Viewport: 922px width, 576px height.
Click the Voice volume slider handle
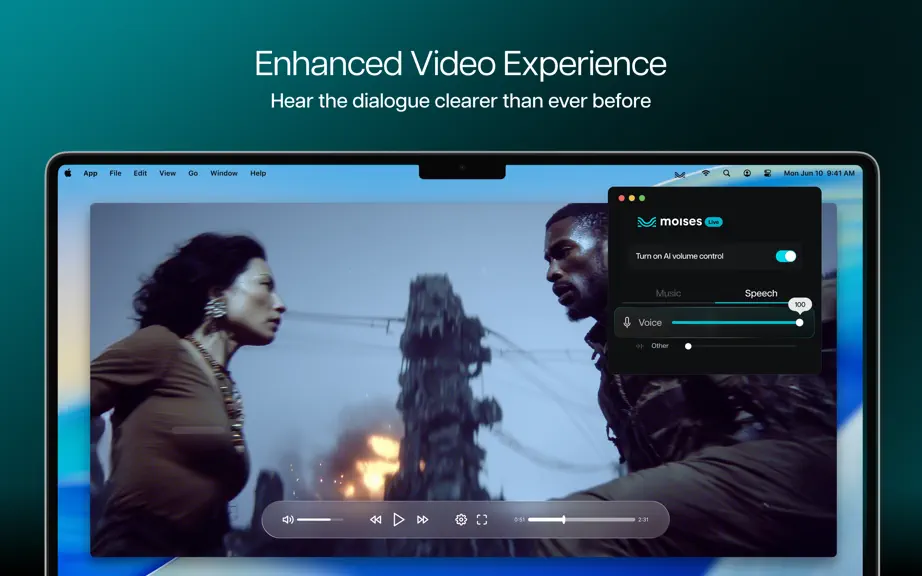(x=799, y=323)
